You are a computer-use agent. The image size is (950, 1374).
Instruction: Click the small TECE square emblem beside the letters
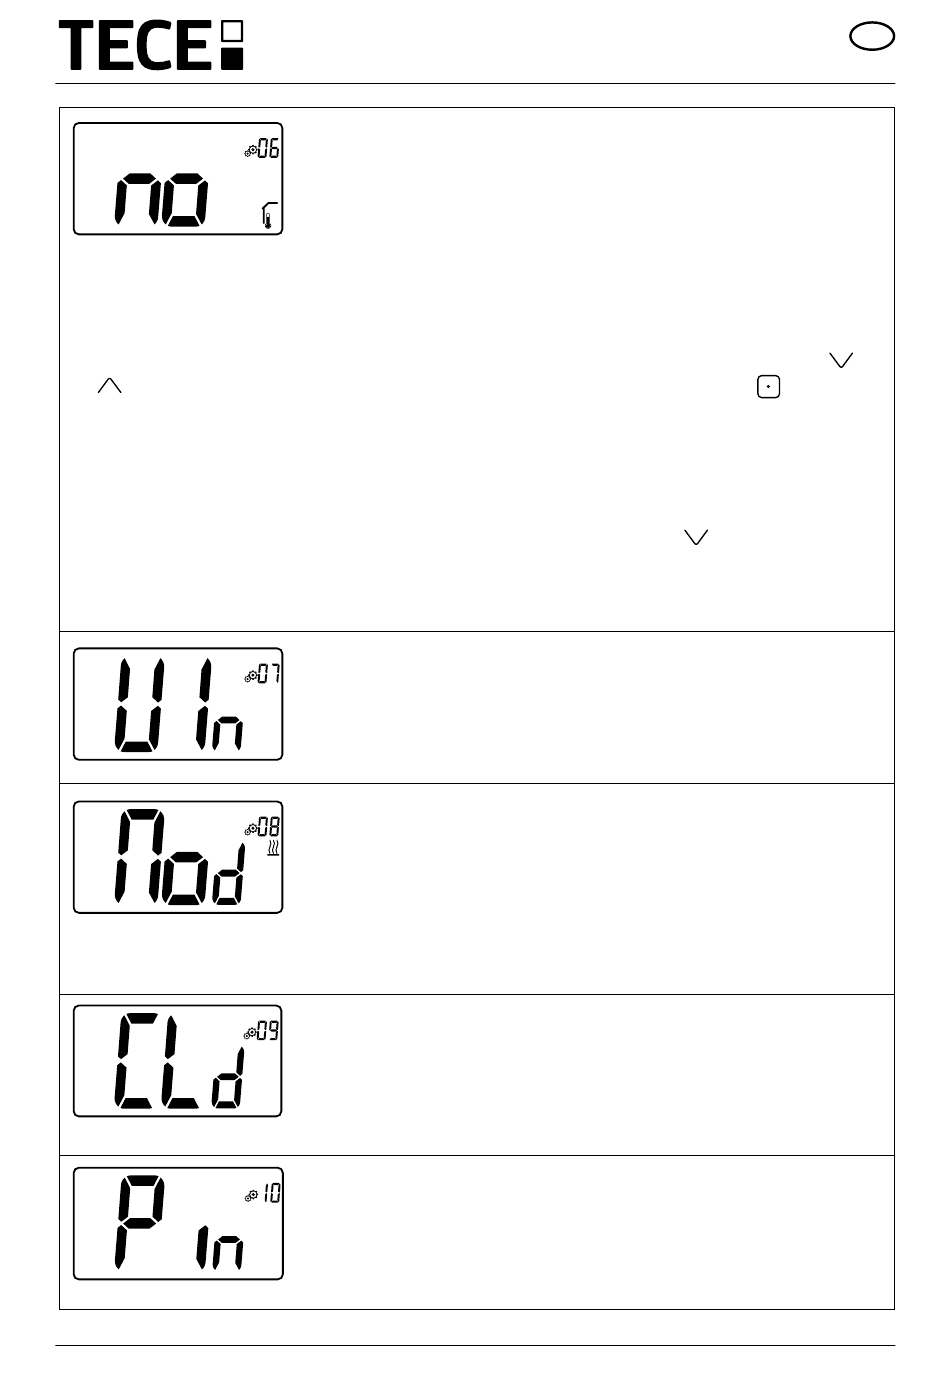pyautogui.click(x=231, y=46)
